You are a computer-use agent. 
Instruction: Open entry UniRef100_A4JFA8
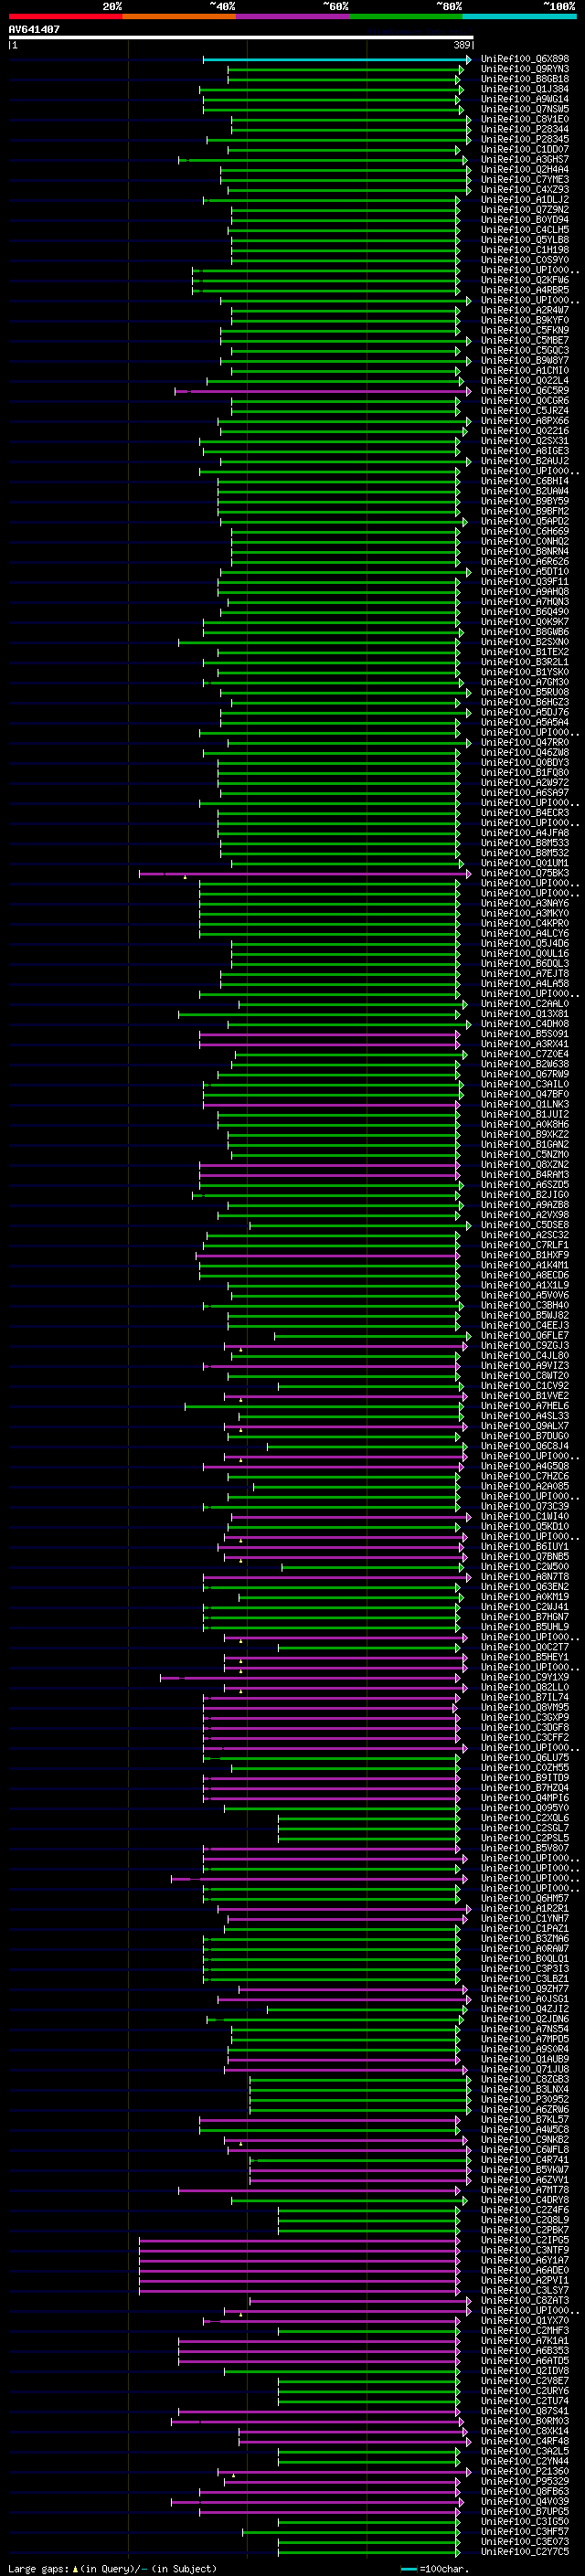click(x=525, y=833)
